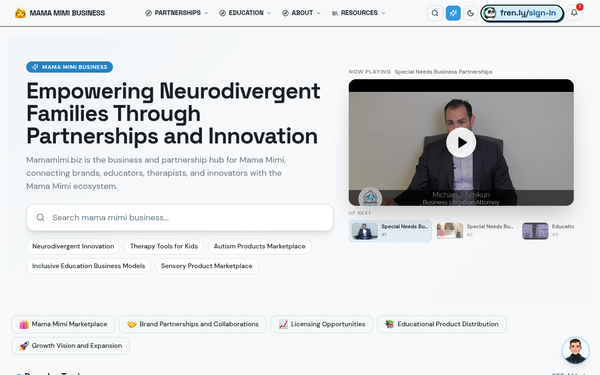Click the red notification count badge

(x=580, y=7)
